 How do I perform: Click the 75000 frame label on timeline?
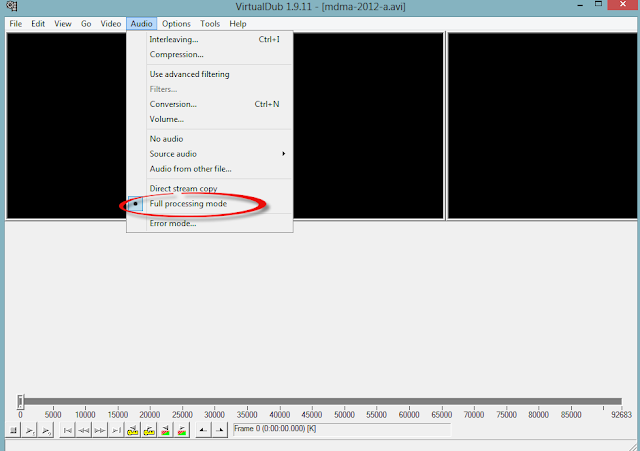[506, 415]
